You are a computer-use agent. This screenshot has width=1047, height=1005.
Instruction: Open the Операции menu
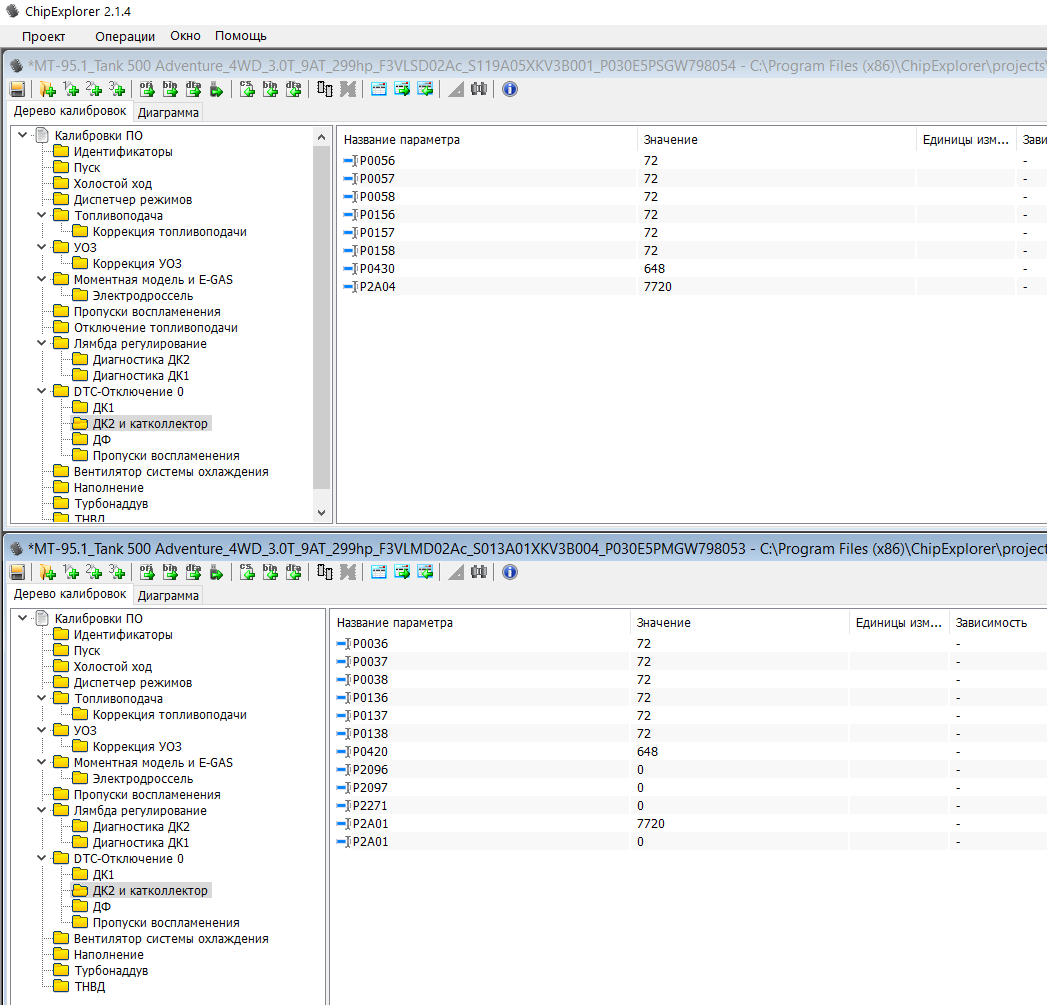[125, 36]
